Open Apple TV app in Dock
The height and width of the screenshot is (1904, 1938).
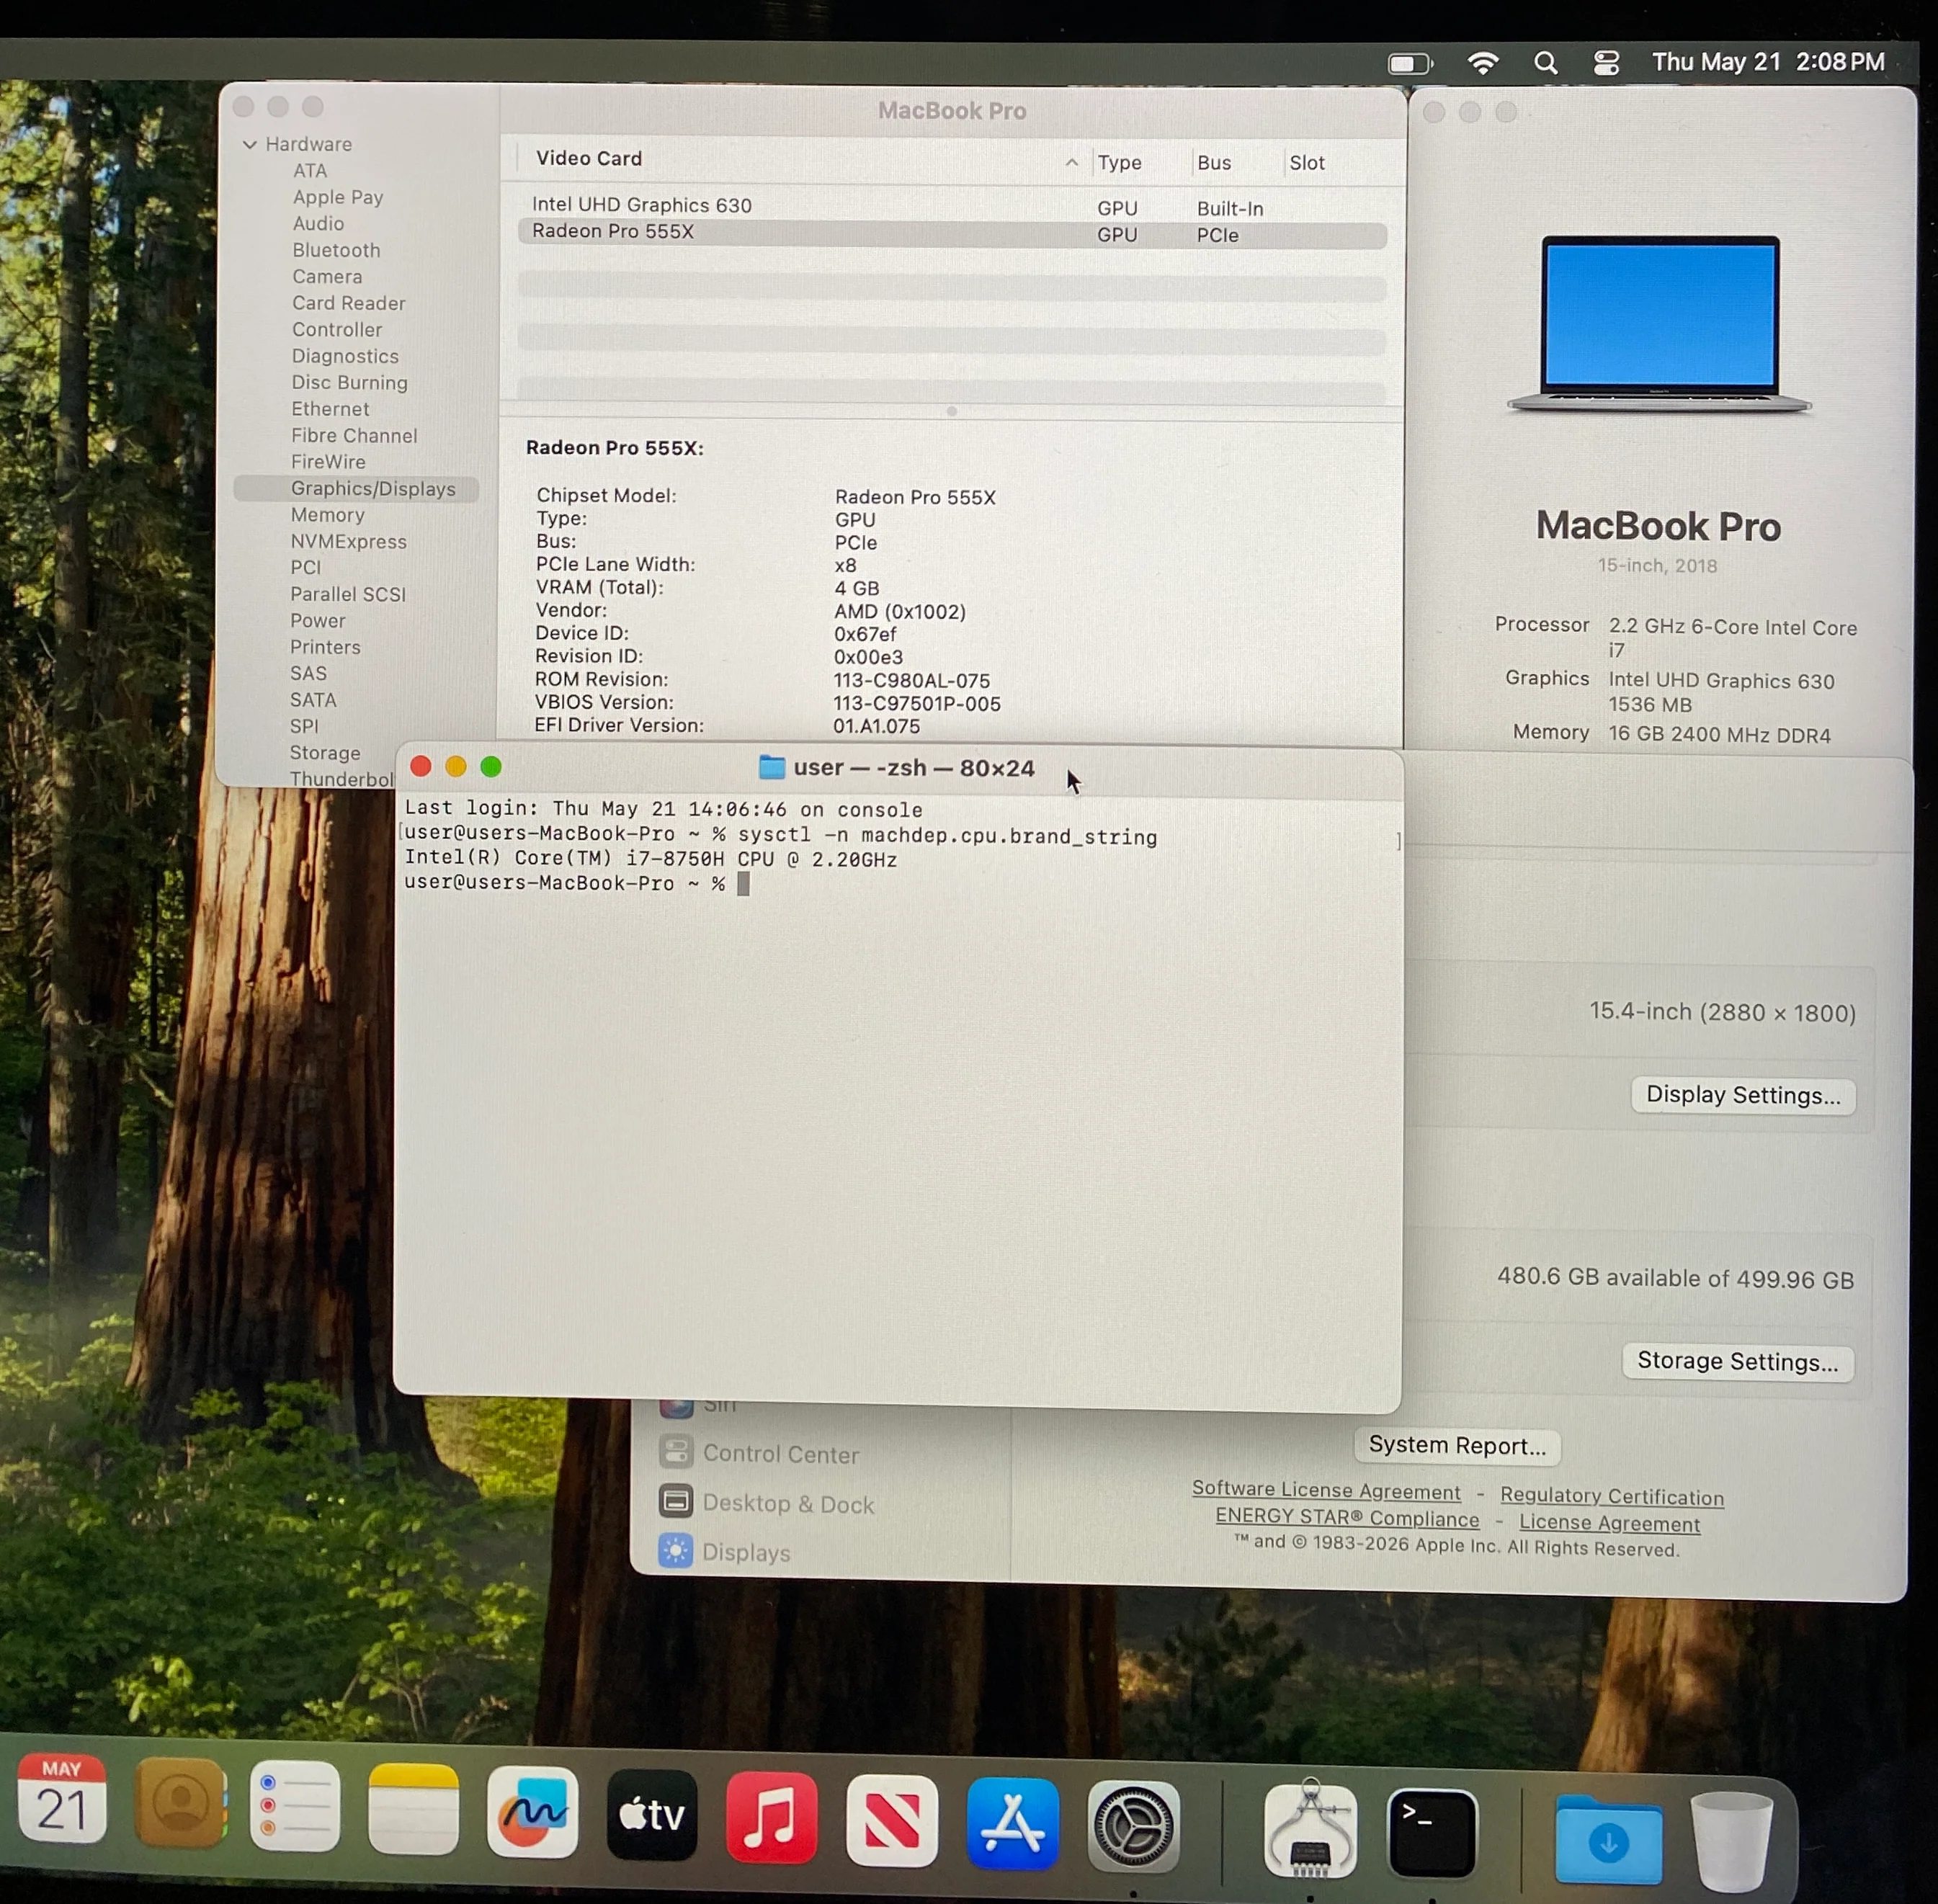tap(652, 1815)
